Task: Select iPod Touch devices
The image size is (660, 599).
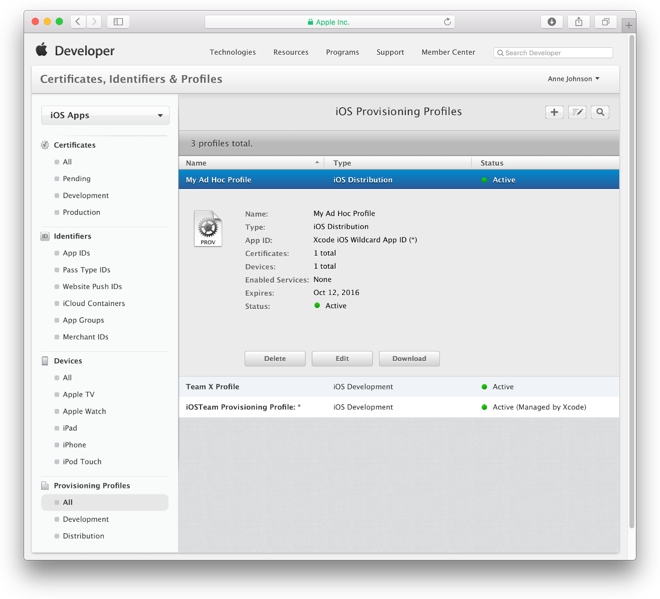Action: (x=82, y=462)
